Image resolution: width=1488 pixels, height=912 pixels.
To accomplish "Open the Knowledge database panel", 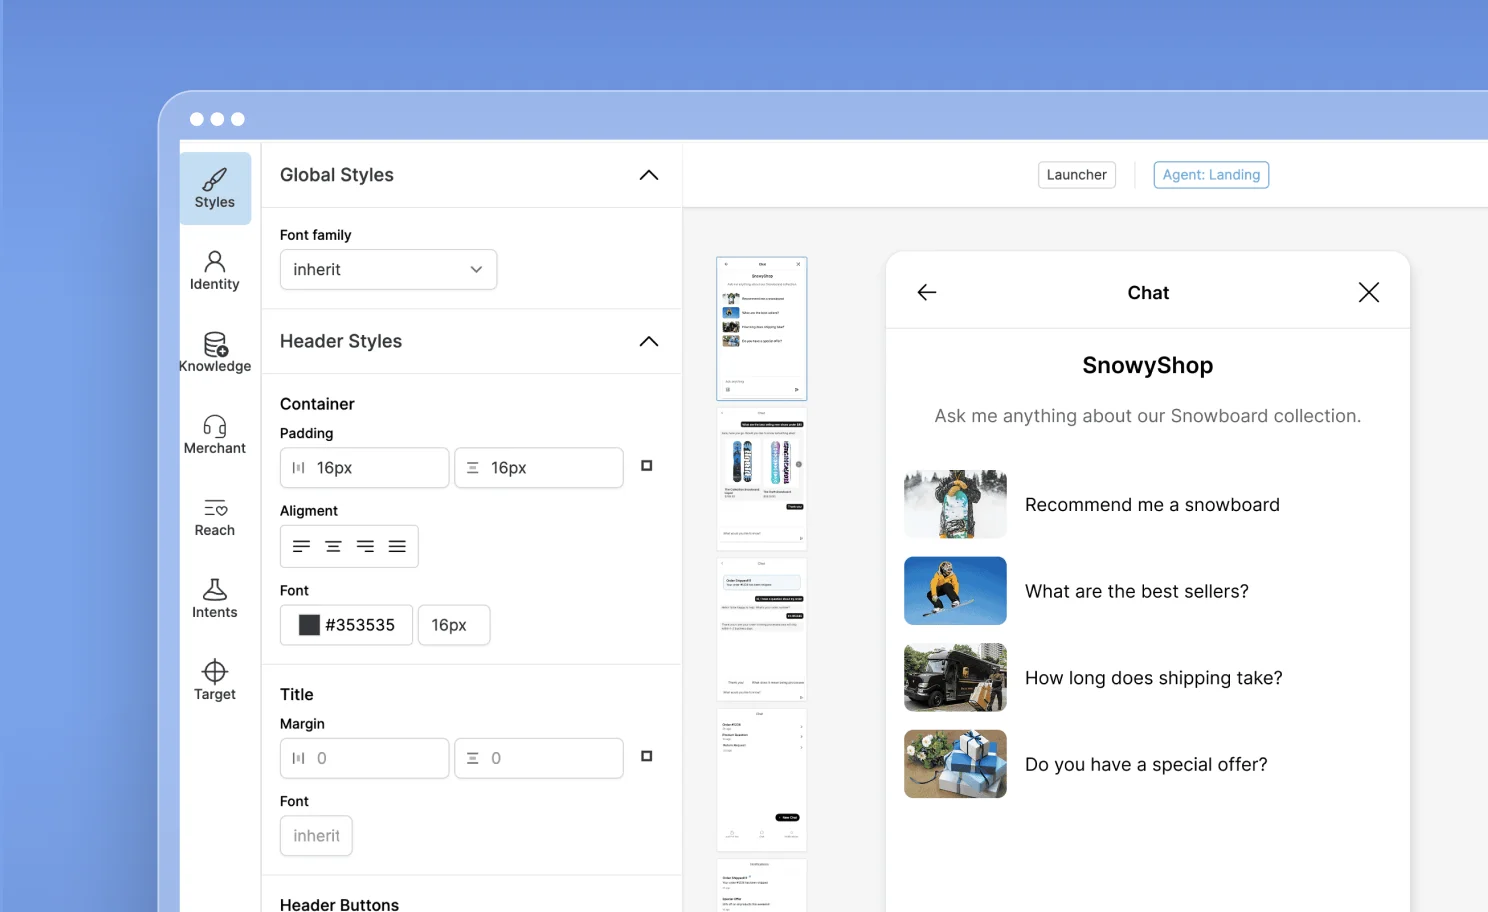I will [x=214, y=353].
